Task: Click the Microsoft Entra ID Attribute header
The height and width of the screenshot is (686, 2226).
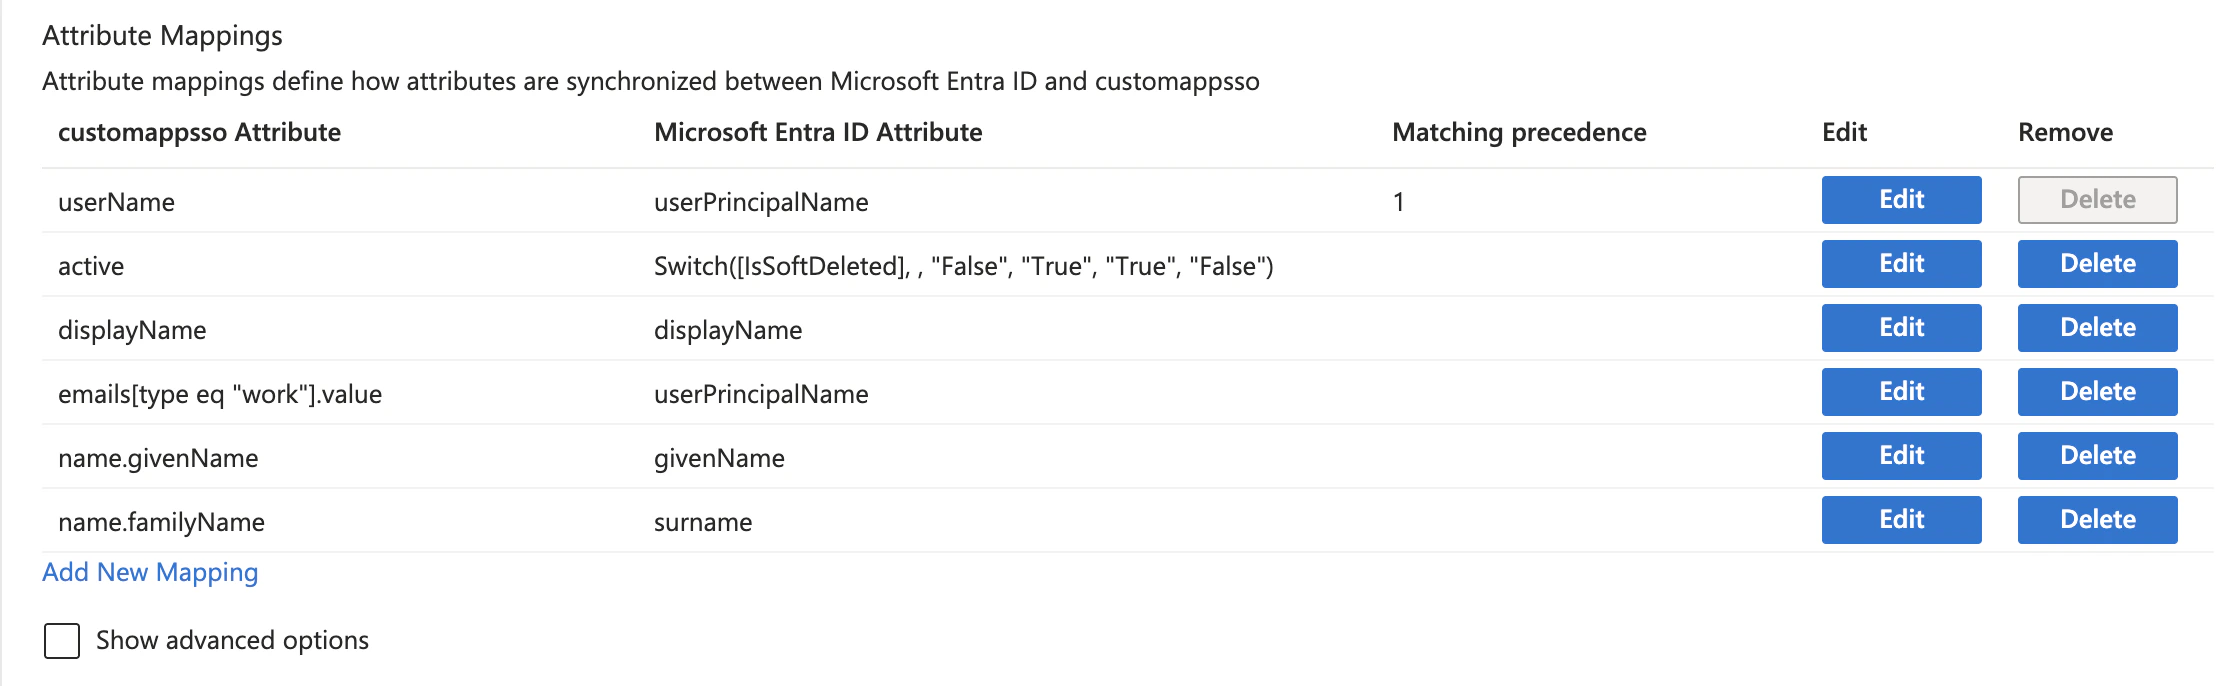Action: [x=817, y=132]
